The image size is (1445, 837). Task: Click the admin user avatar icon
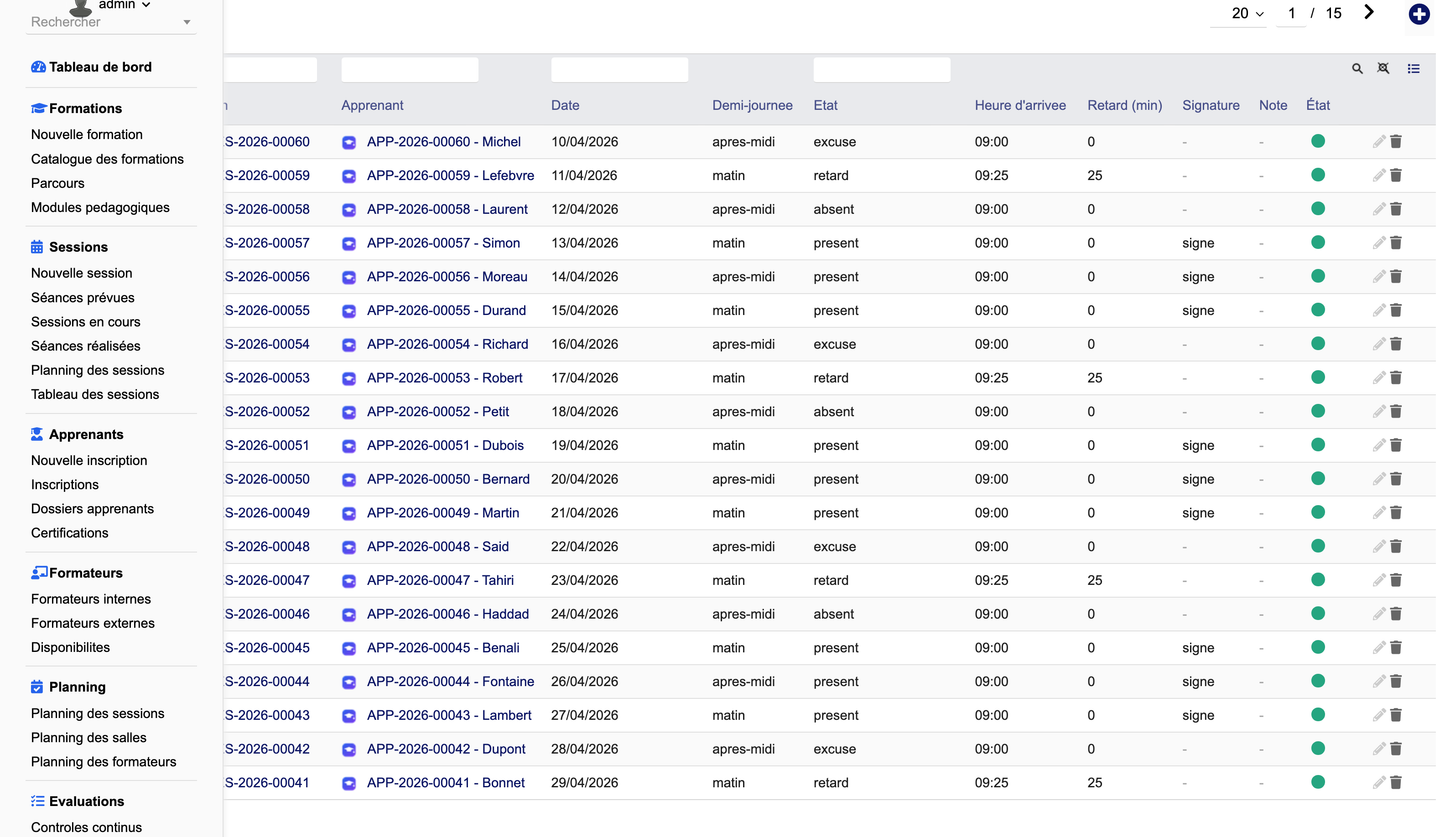[x=81, y=7]
